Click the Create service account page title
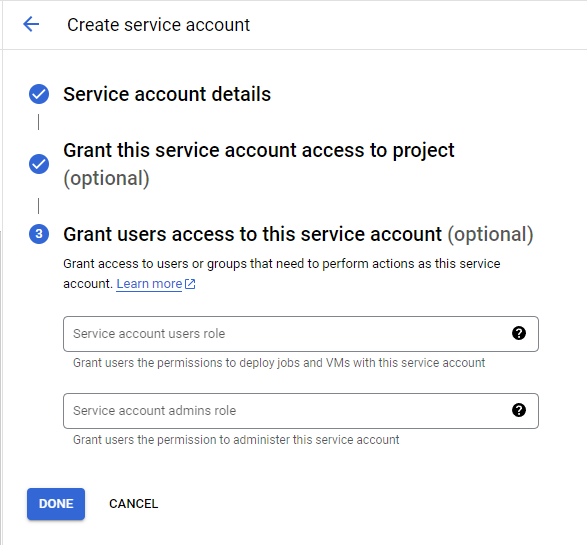Image resolution: width=587 pixels, height=545 pixels. [158, 25]
